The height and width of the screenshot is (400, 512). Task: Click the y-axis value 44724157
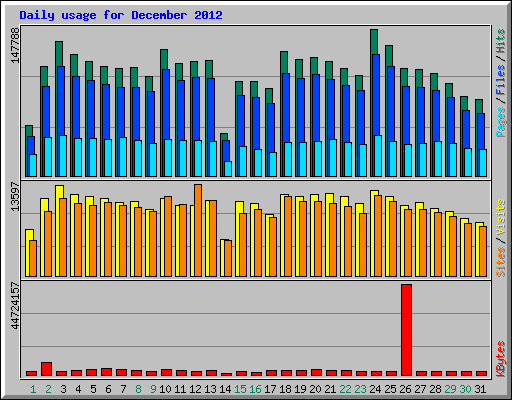tap(15, 306)
